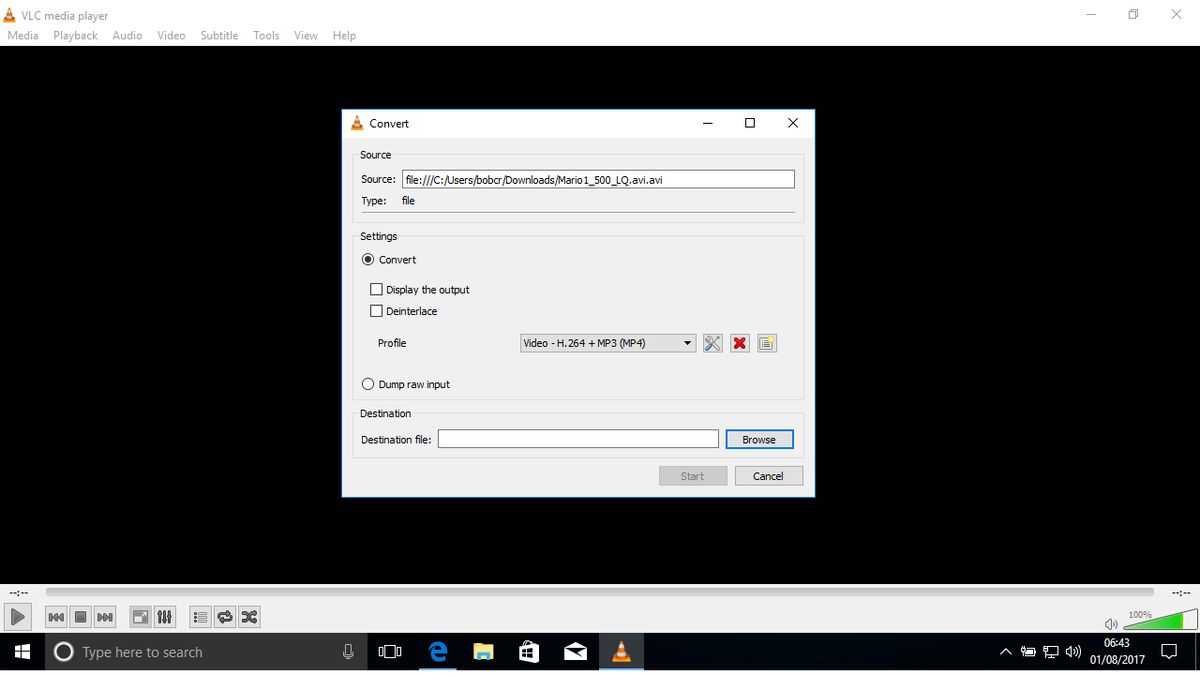Select the Dump raw input option

[x=368, y=384]
